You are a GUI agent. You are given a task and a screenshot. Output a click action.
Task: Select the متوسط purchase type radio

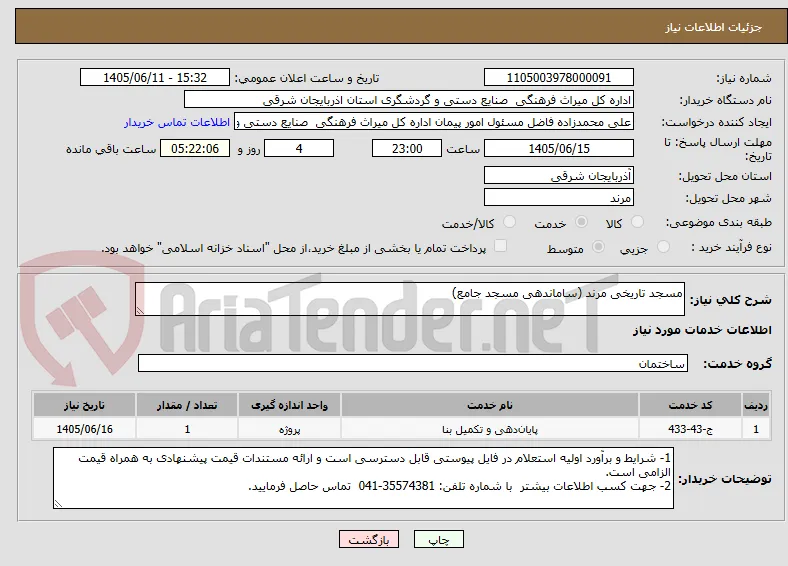click(598, 246)
